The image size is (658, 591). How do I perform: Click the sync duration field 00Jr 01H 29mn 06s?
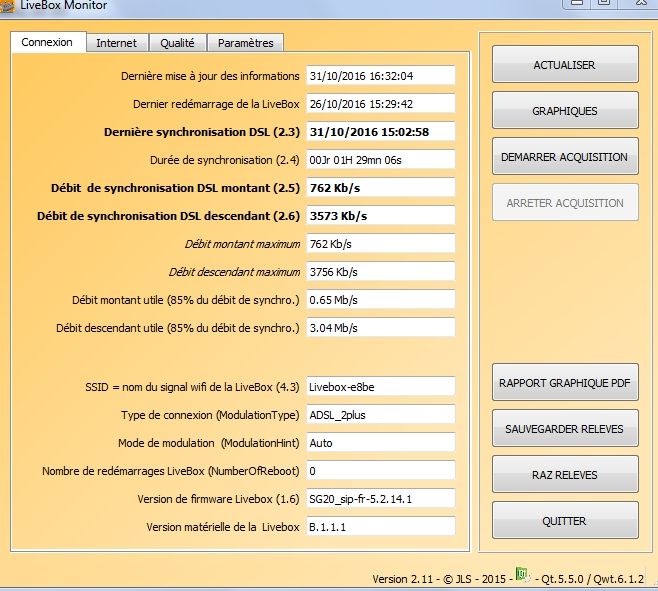coord(381,160)
